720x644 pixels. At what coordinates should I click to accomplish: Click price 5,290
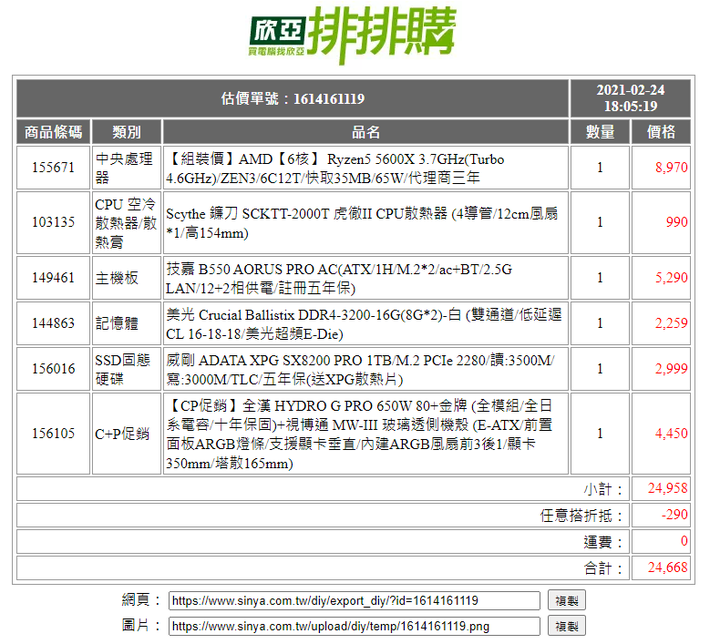click(x=671, y=277)
